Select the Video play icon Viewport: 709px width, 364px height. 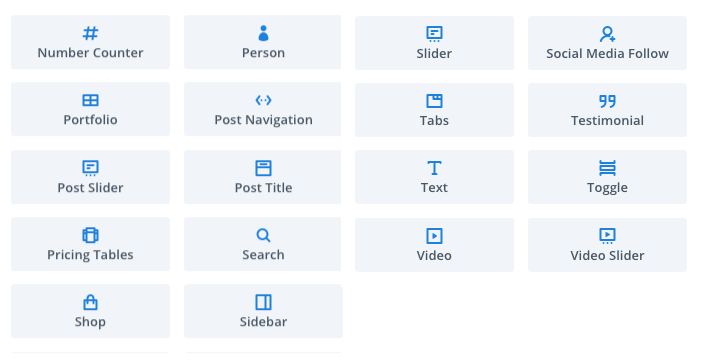pyautogui.click(x=434, y=236)
